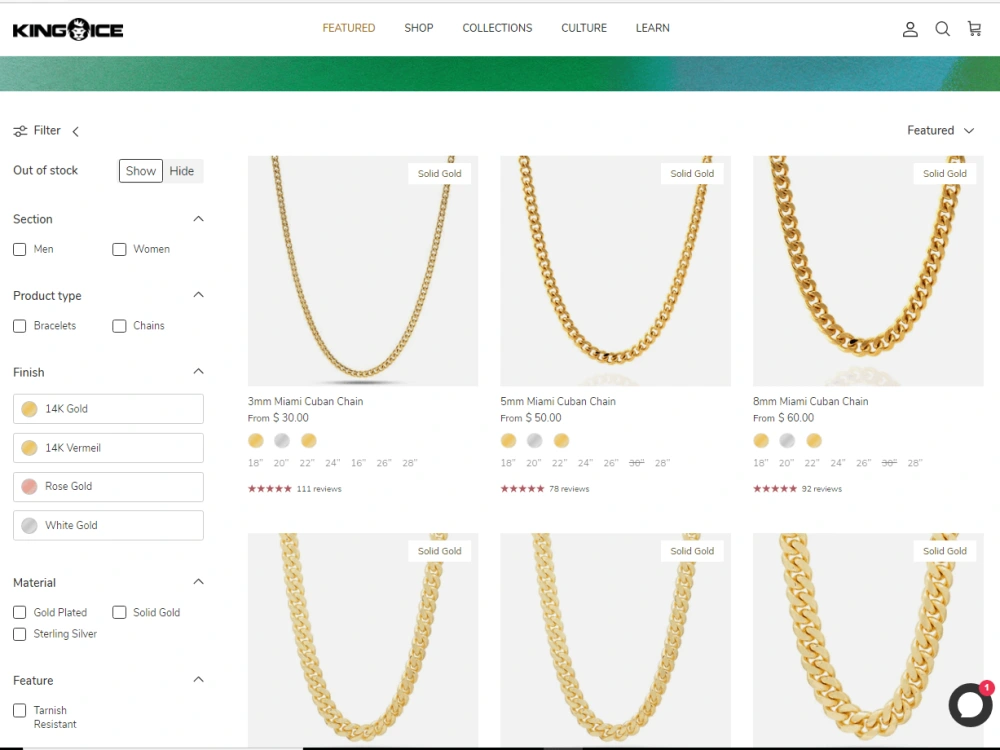Screen dimensions: 1000x750
Task: Check the Gold Plated material checkbox
Action: [20, 612]
